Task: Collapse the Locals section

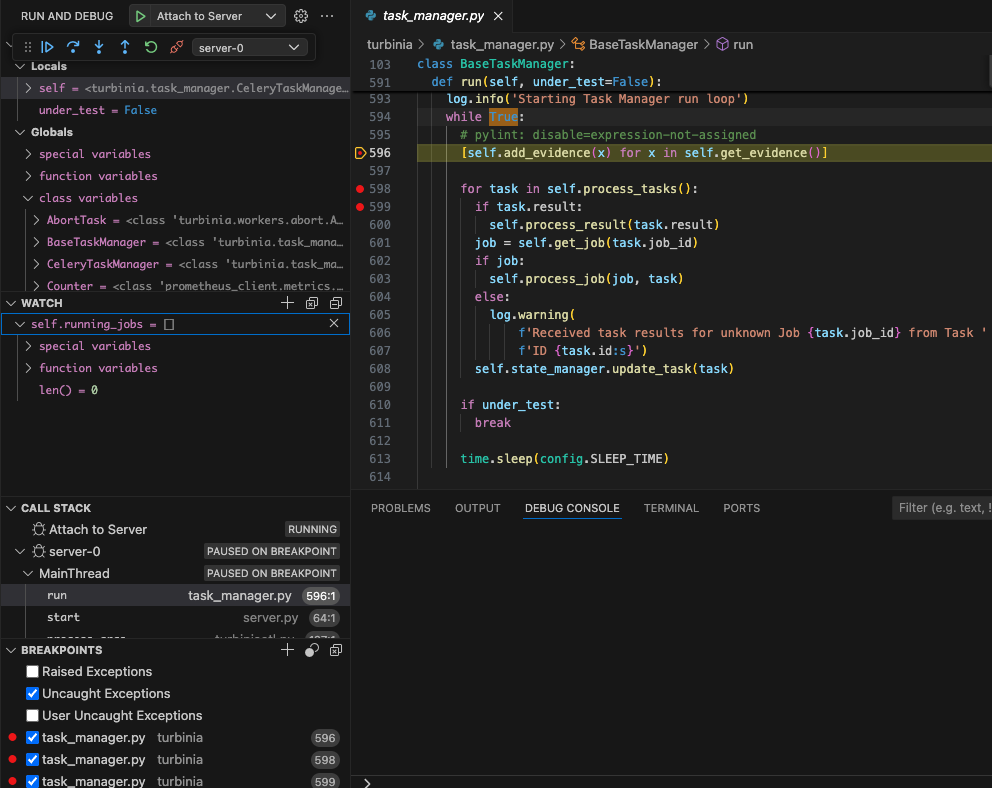Action: coord(20,66)
